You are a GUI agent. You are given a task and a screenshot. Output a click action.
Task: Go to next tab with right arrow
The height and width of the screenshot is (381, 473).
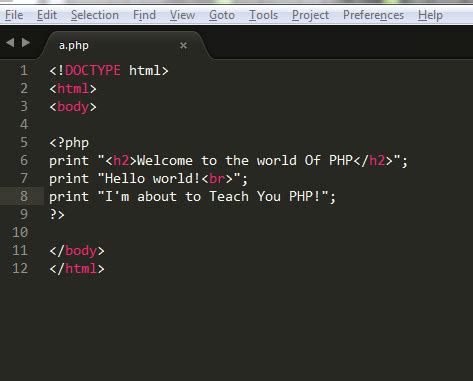[x=26, y=42]
